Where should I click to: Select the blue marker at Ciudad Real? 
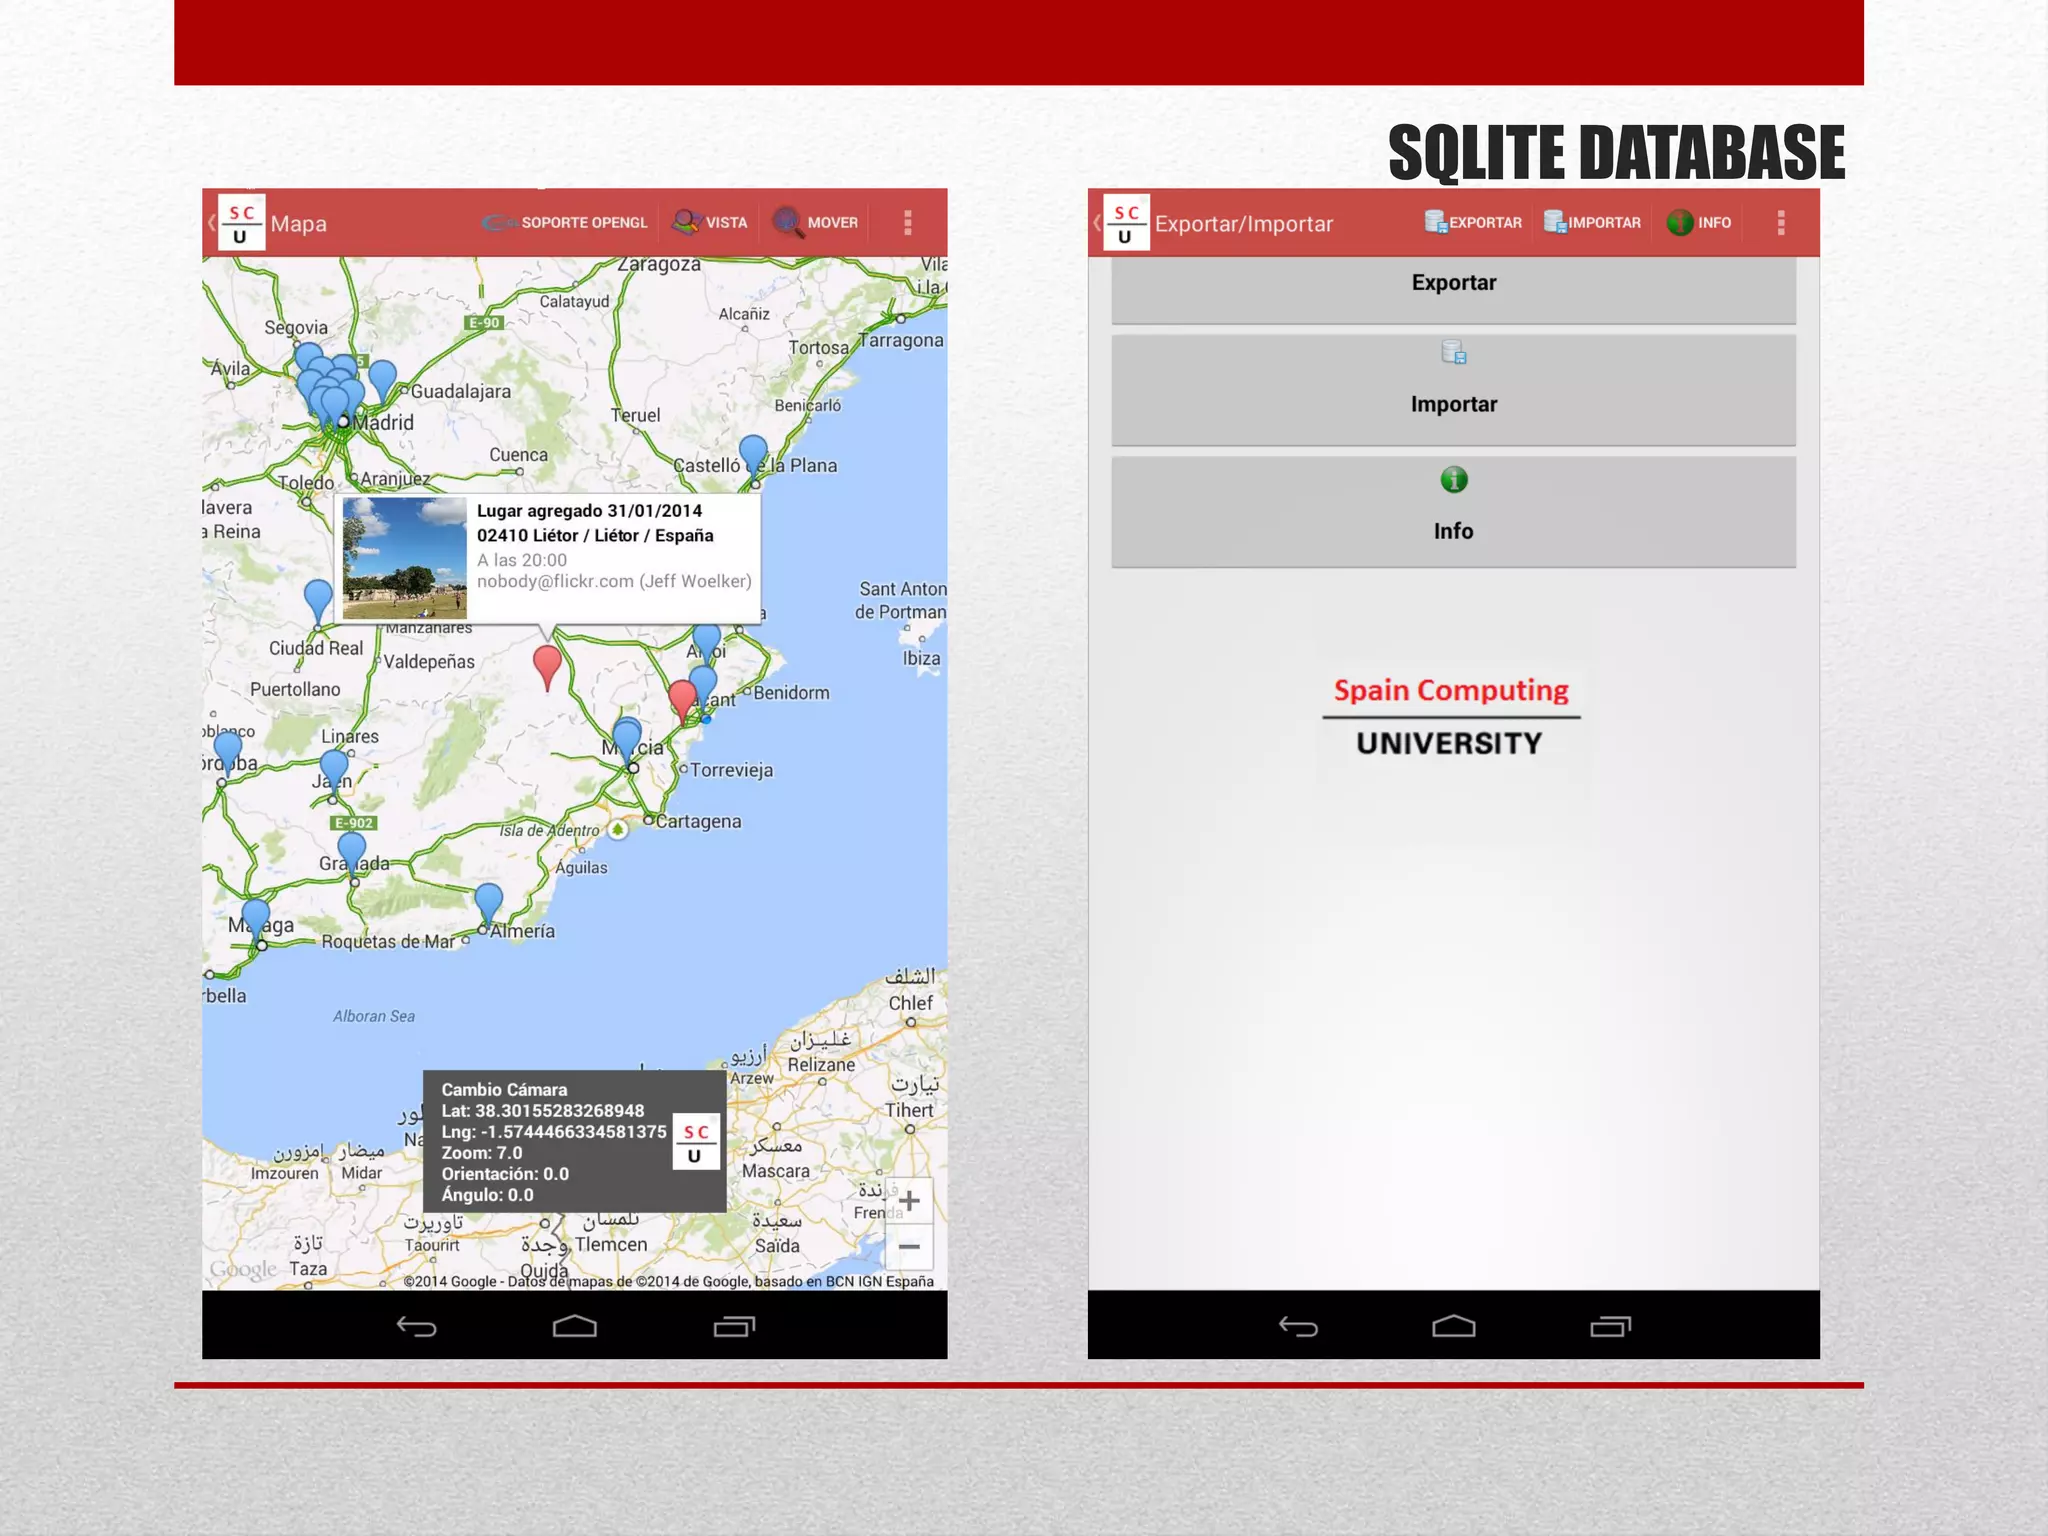pyautogui.click(x=318, y=601)
